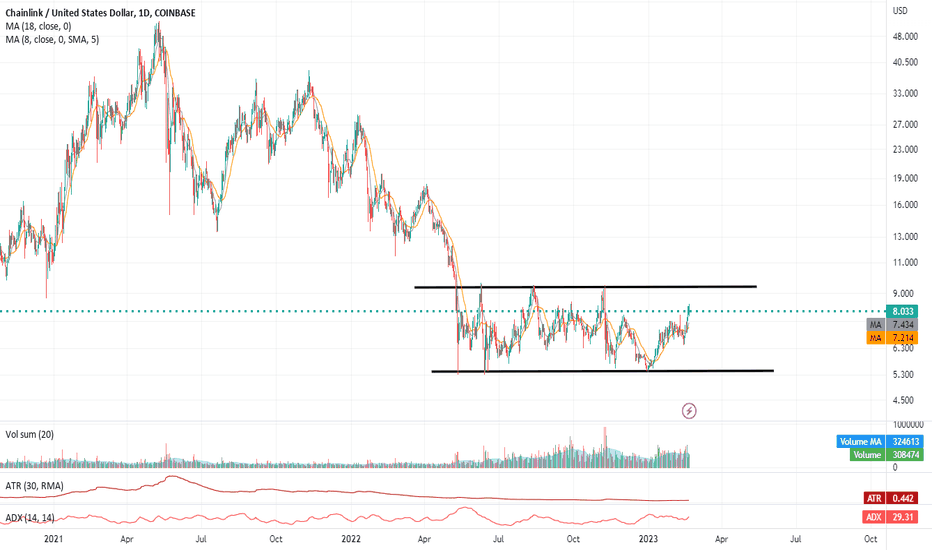Click the 33.000 price axis label
Screen dimensions: 932x550
pos(905,93)
